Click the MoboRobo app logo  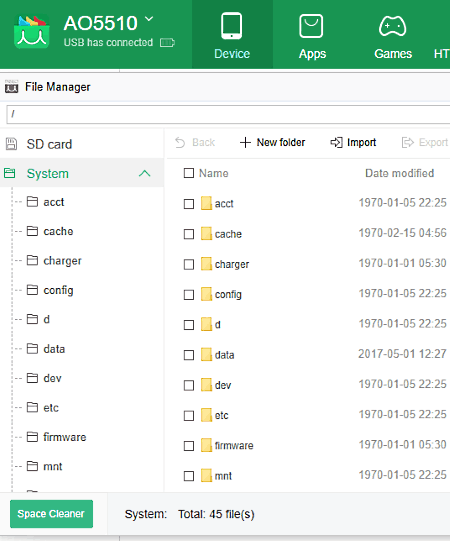click(31, 32)
